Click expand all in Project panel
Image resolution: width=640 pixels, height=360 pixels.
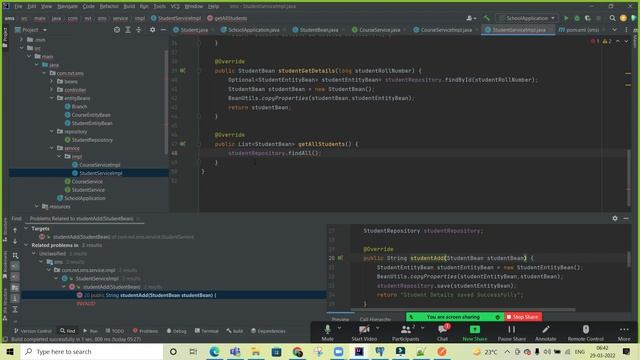tap(128, 30)
